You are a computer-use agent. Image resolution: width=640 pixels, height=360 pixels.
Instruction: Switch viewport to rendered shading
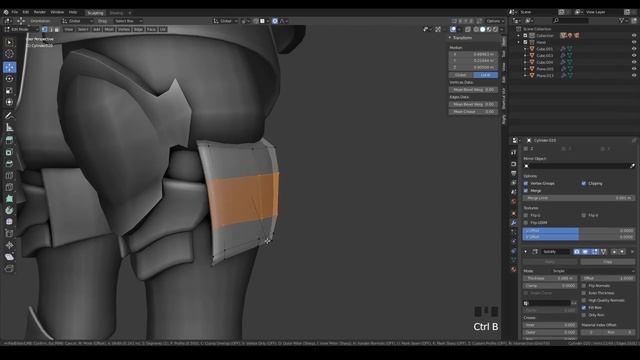pyautogui.click(x=495, y=29)
